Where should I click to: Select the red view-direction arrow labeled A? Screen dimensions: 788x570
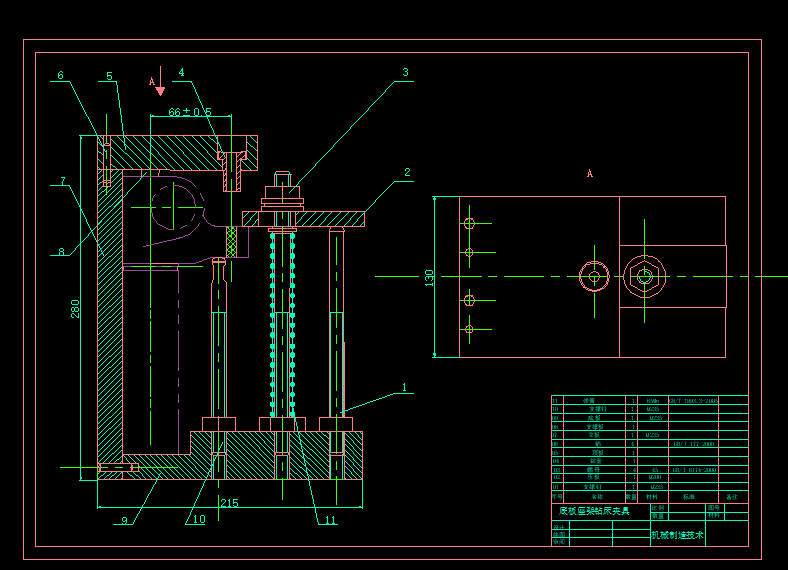tap(160, 81)
